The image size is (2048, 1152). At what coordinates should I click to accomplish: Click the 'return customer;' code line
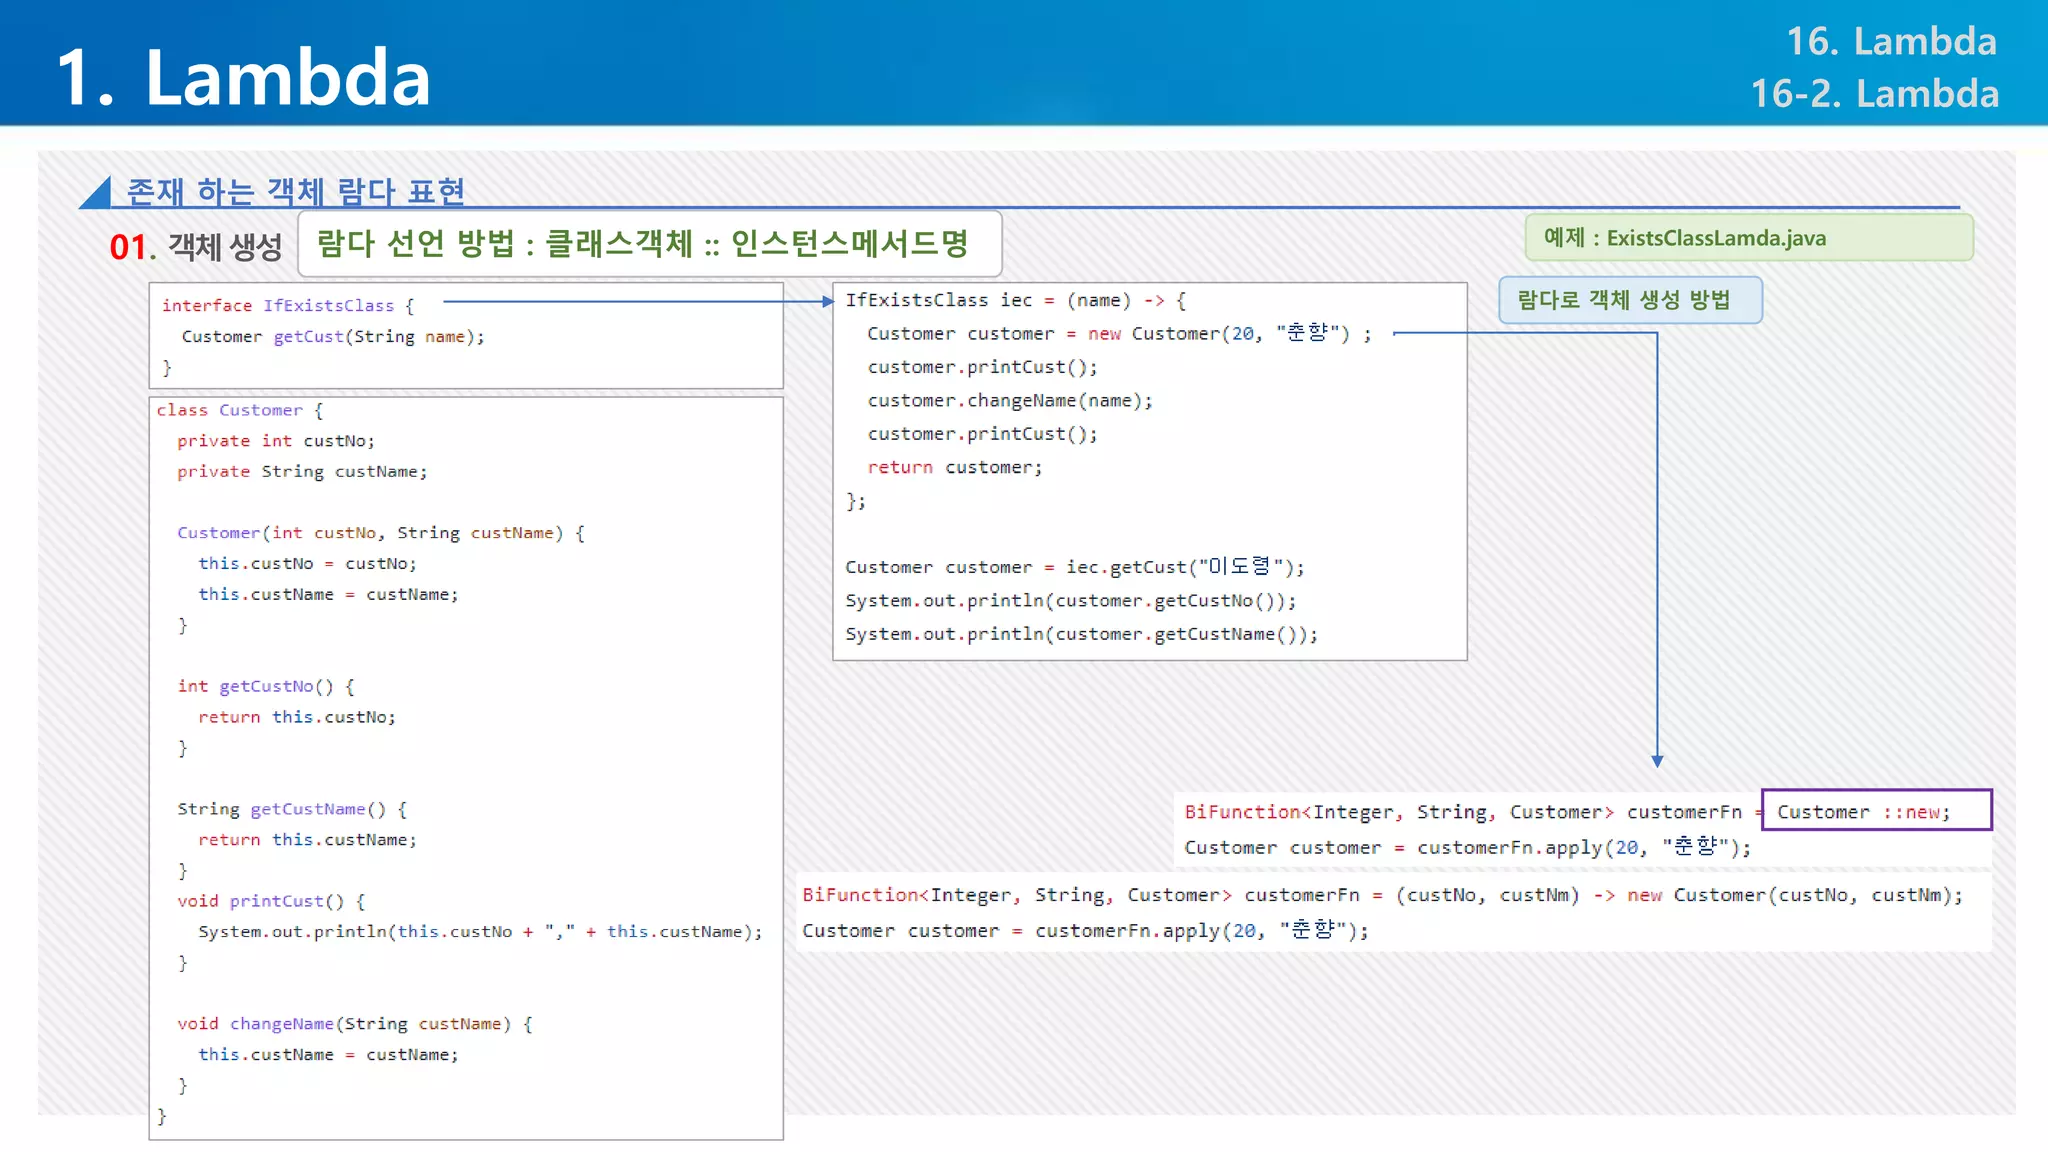tap(954, 467)
